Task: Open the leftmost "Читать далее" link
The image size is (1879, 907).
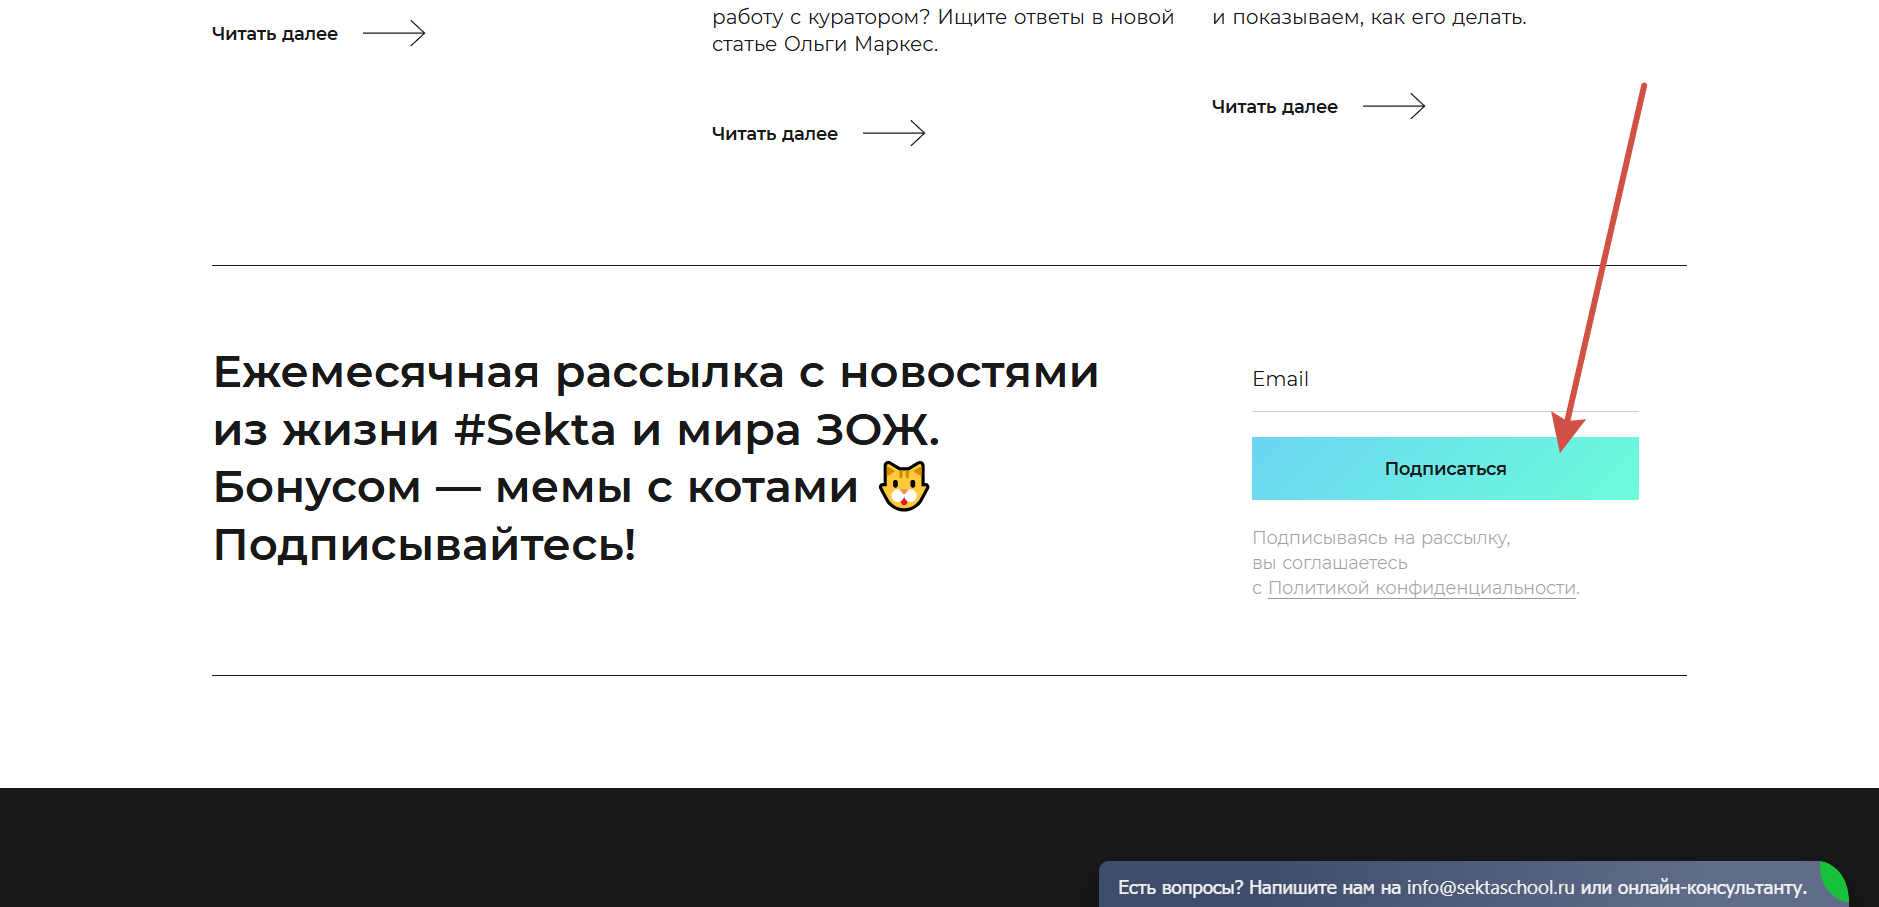Action: [x=318, y=34]
